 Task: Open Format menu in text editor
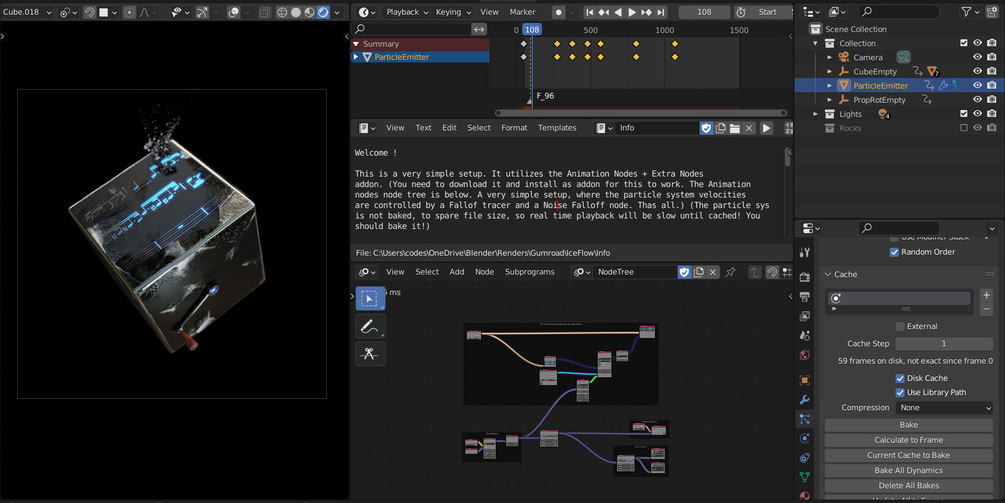514,128
